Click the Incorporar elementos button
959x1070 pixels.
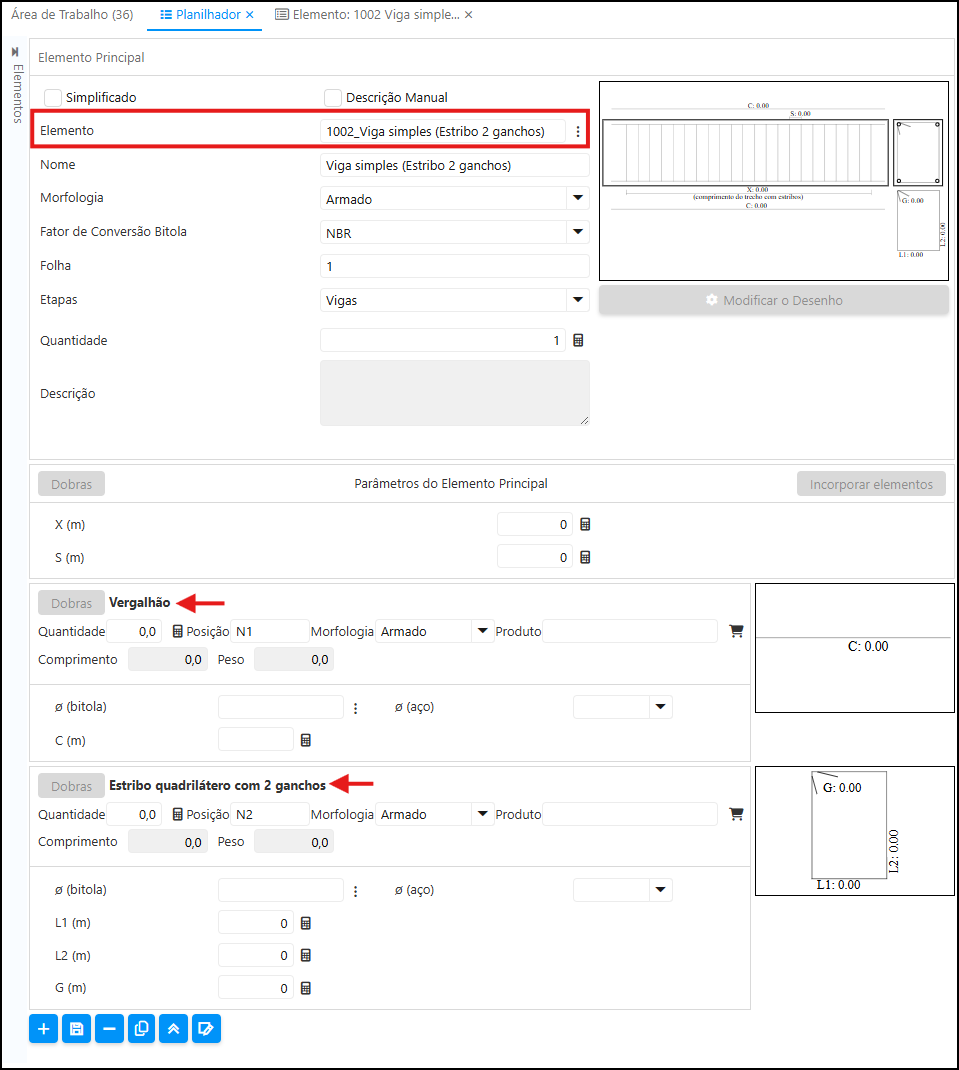tap(871, 484)
